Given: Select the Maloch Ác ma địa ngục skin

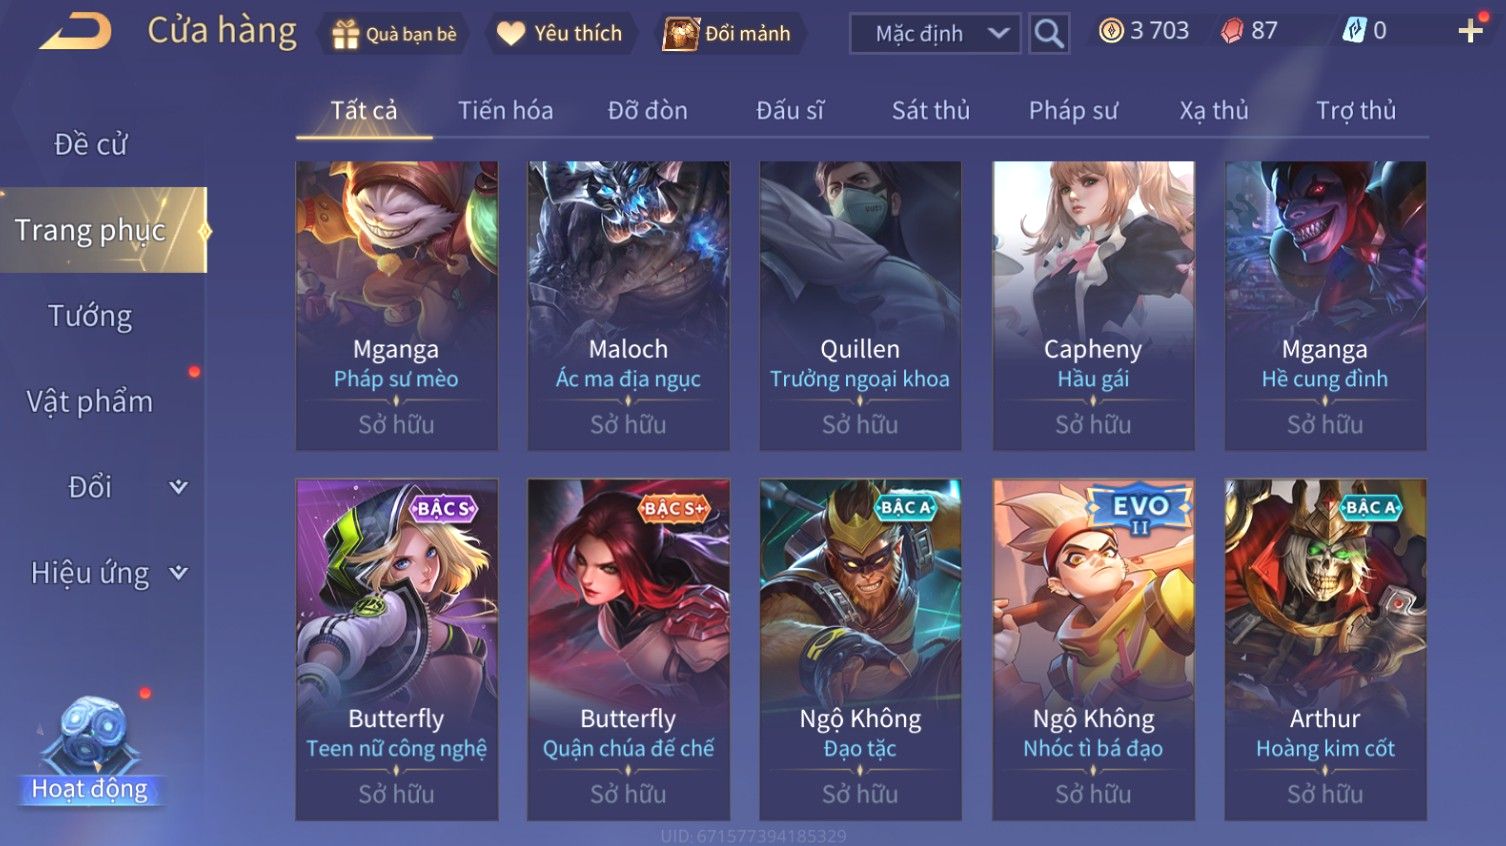Looking at the screenshot, I should (x=628, y=306).
